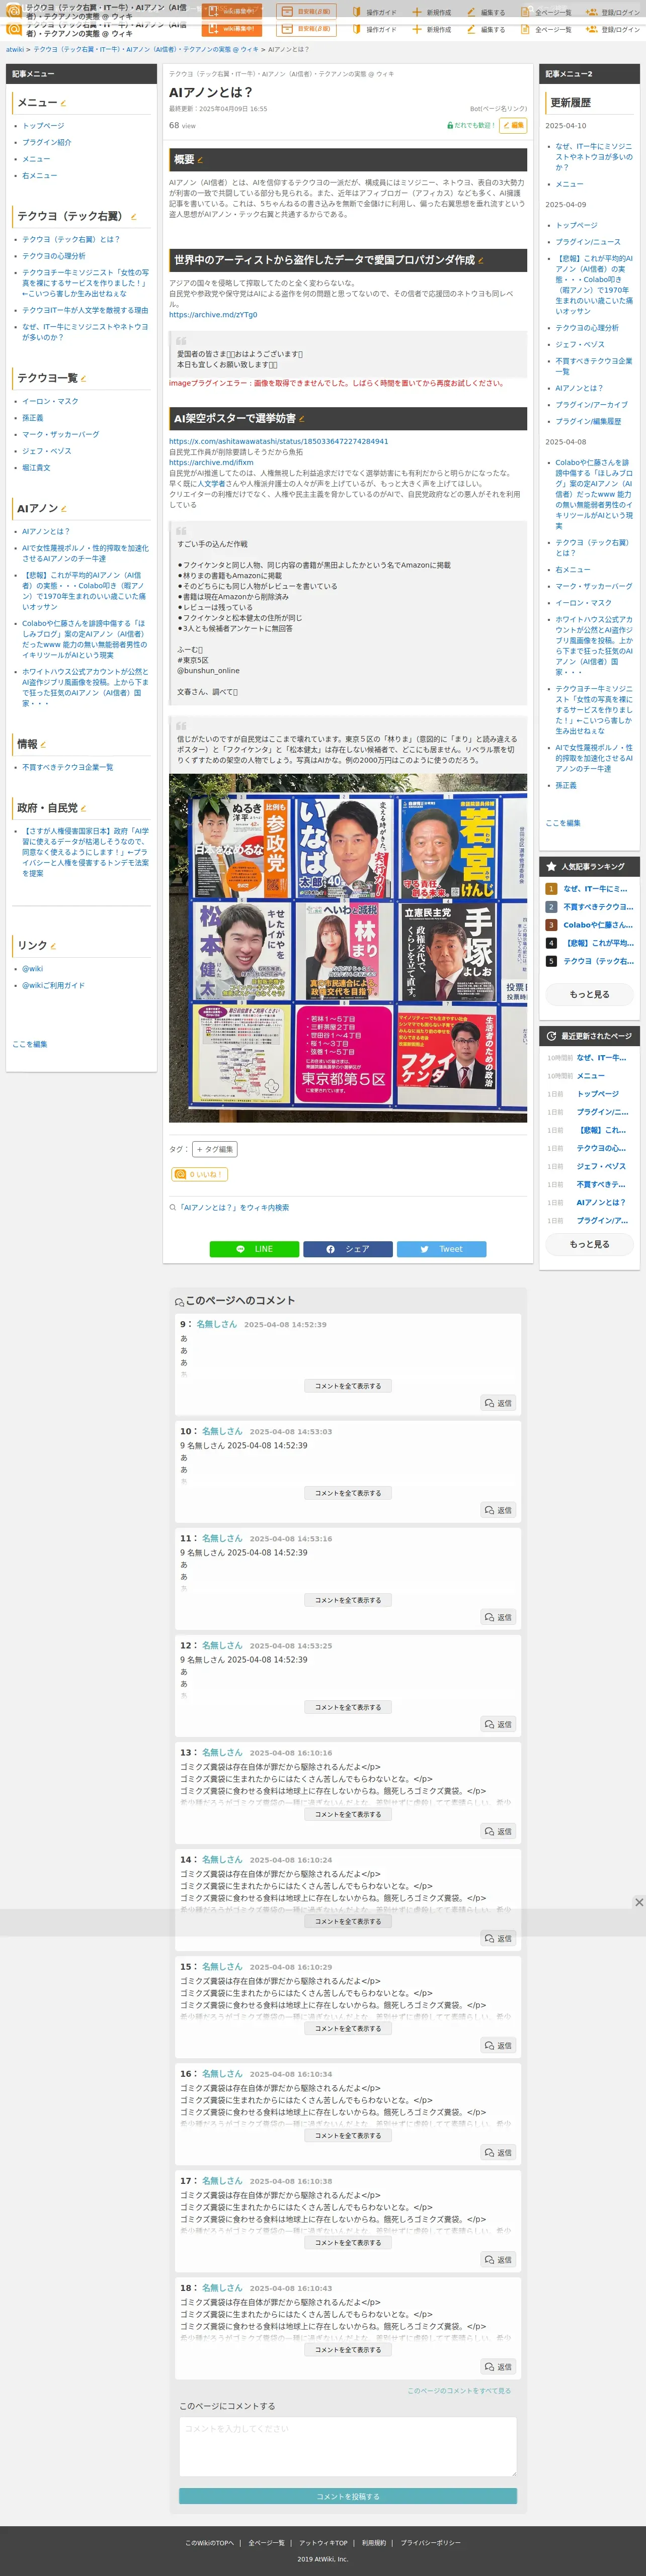
Task: Open ジェフ・ベゾス under 最近更新されたページ
Action: pos(601,1166)
